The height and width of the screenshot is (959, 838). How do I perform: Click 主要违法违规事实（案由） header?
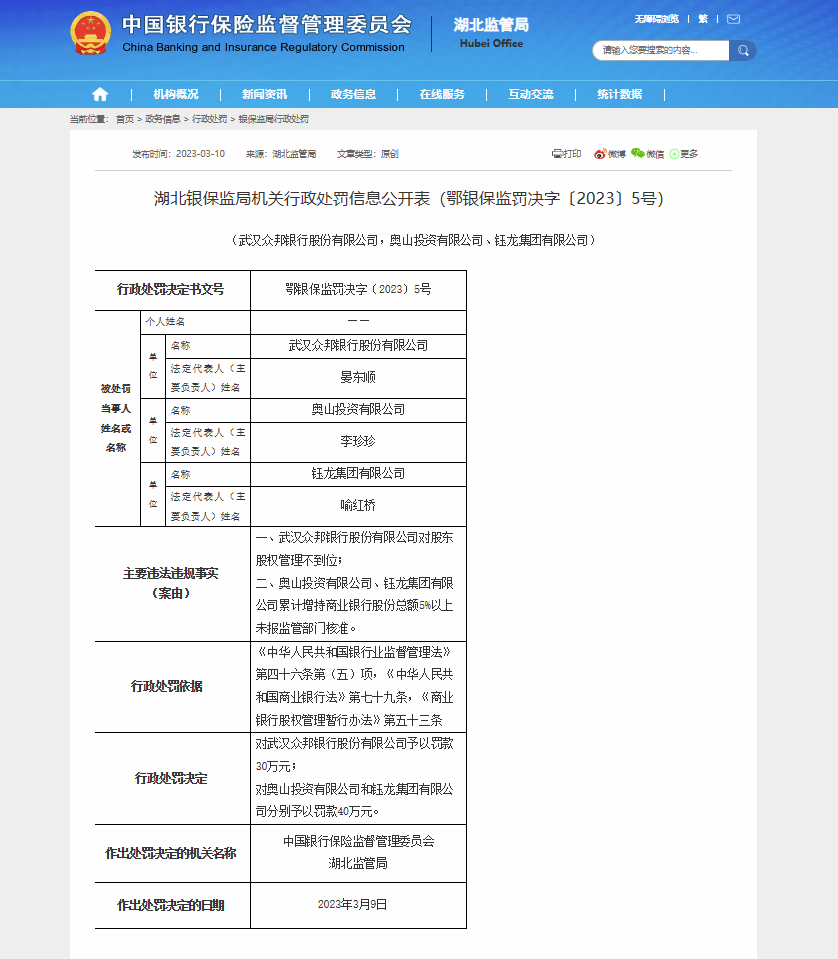coord(172,583)
